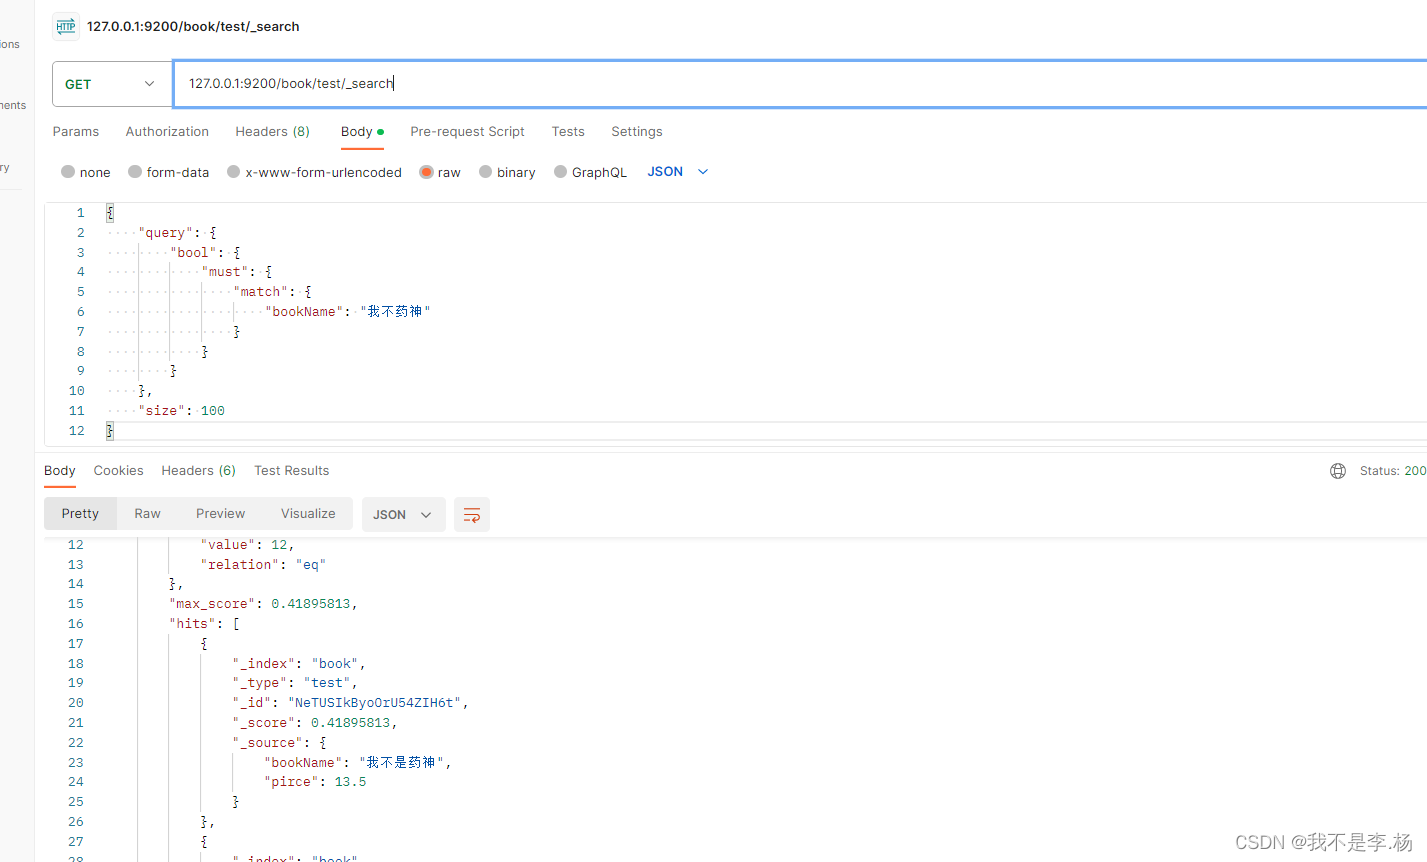The image size is (1427, 862).
Task: Click the globe proxy icon near Status 200
Action: tap(1337, 470)
